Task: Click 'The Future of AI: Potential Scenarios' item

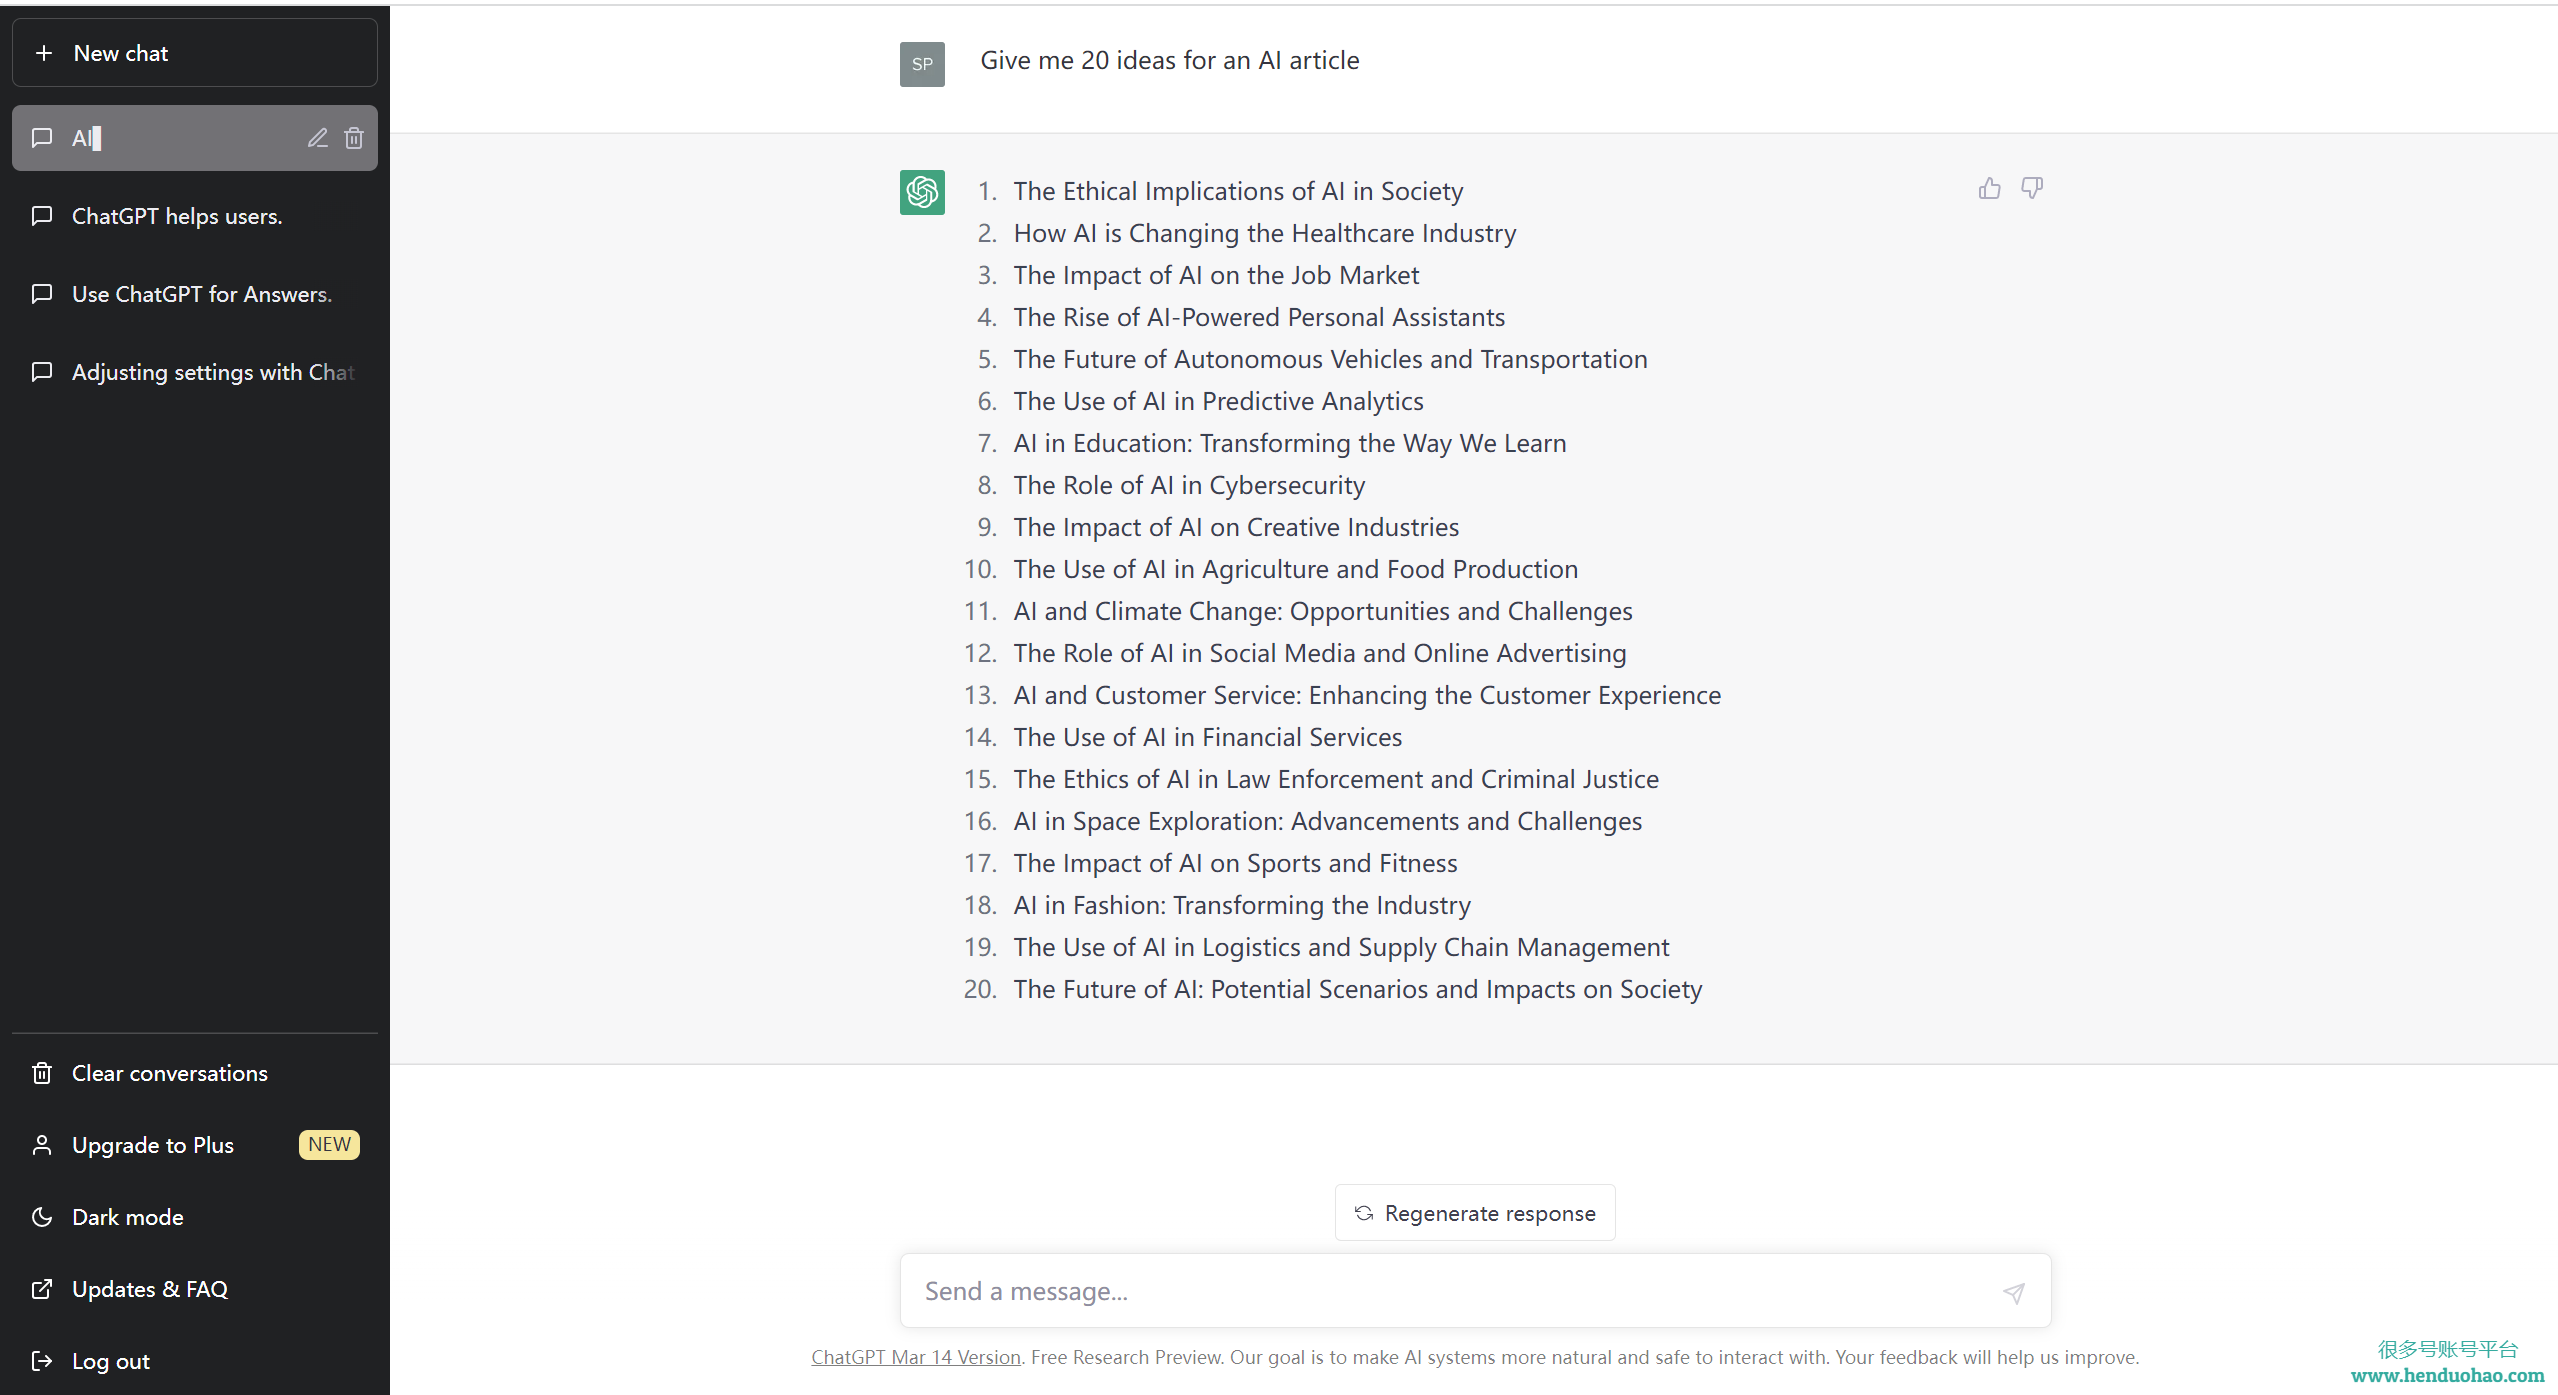Action: tap(1358, 989)
